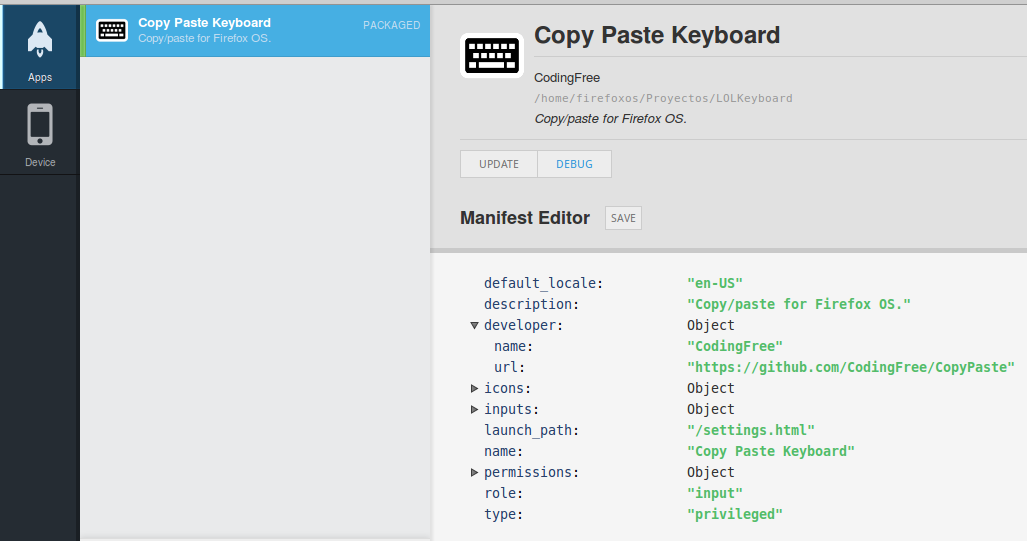Expand the icons object in manifest
The image size is (1027, 541).
pyautogui.click(x=474, y=388)
